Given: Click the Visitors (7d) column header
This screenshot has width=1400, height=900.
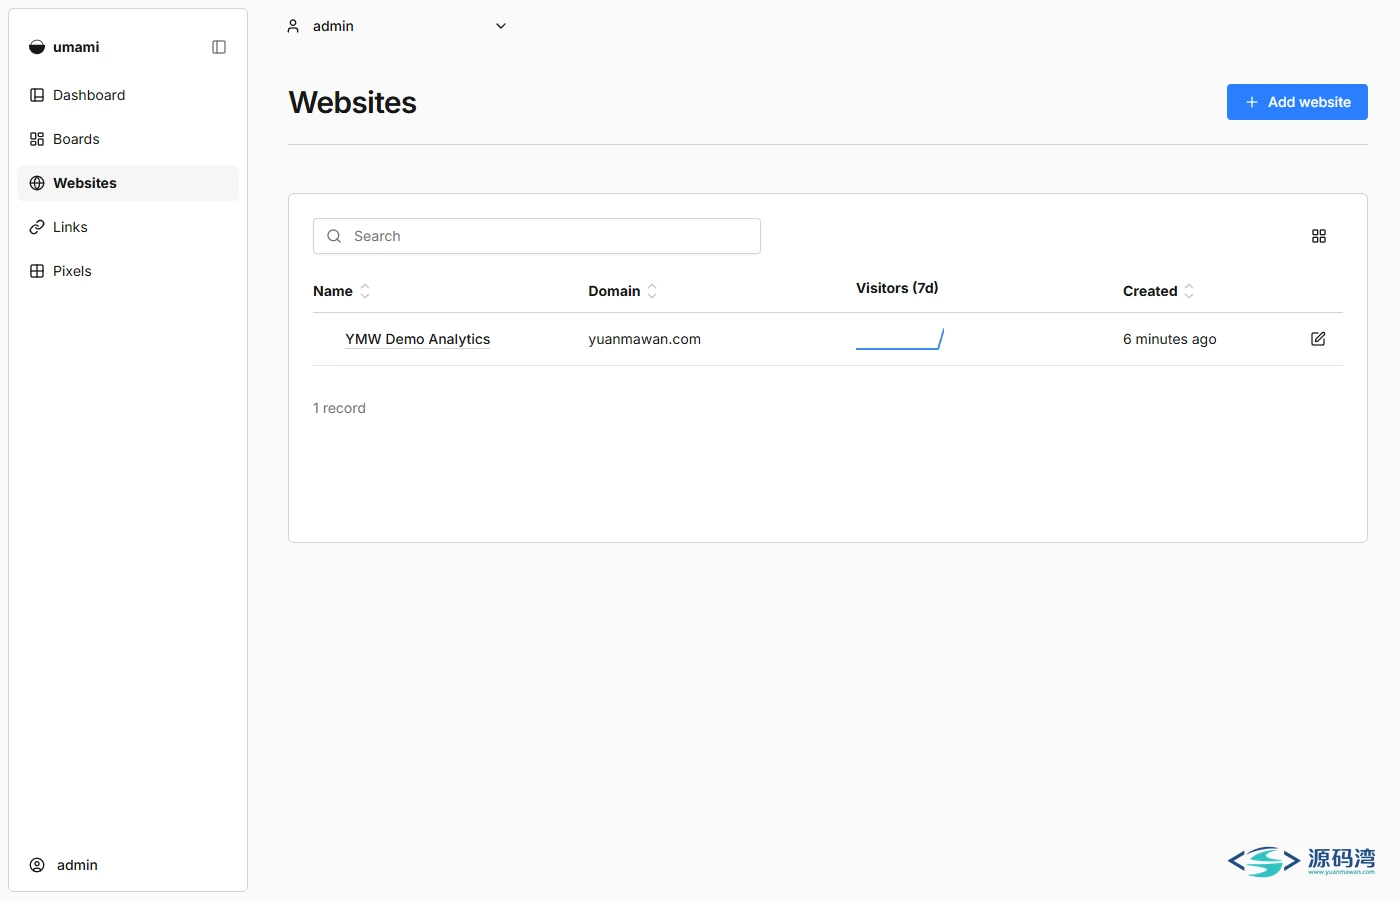Looking at the screenshot, I should 897,288.
